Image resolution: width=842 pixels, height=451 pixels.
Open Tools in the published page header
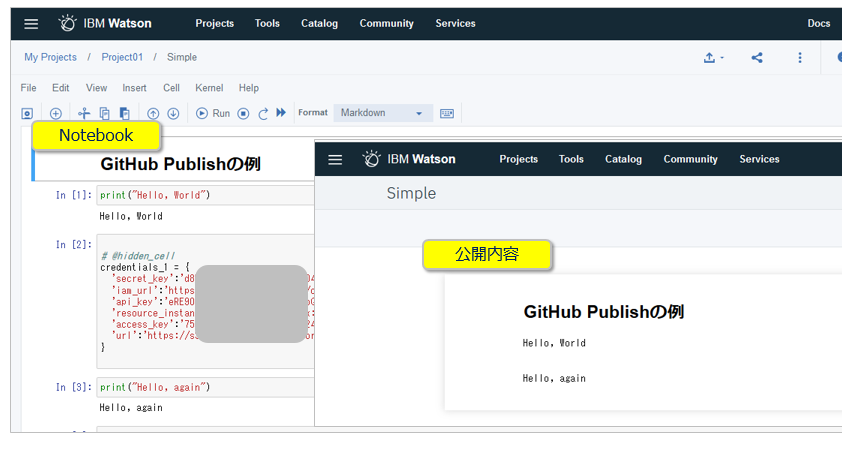point(571,159)
